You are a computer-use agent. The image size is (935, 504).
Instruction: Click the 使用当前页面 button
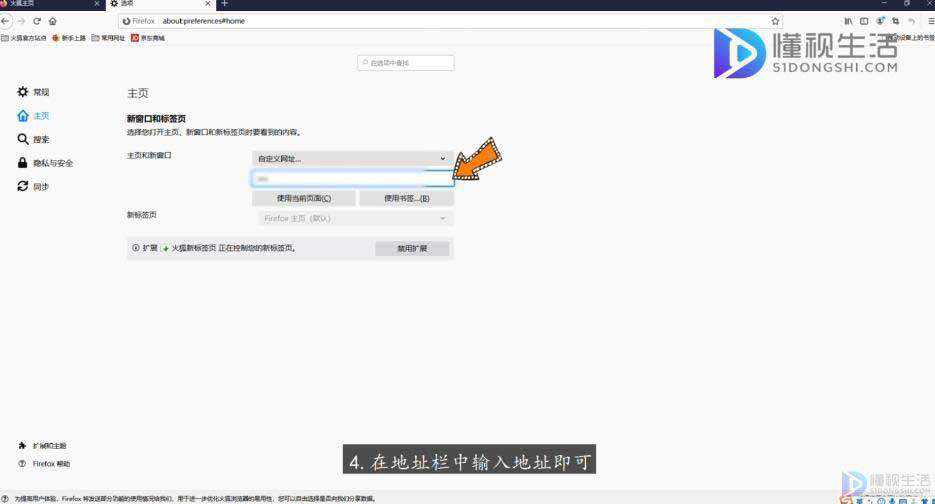[x=304, y=198]
